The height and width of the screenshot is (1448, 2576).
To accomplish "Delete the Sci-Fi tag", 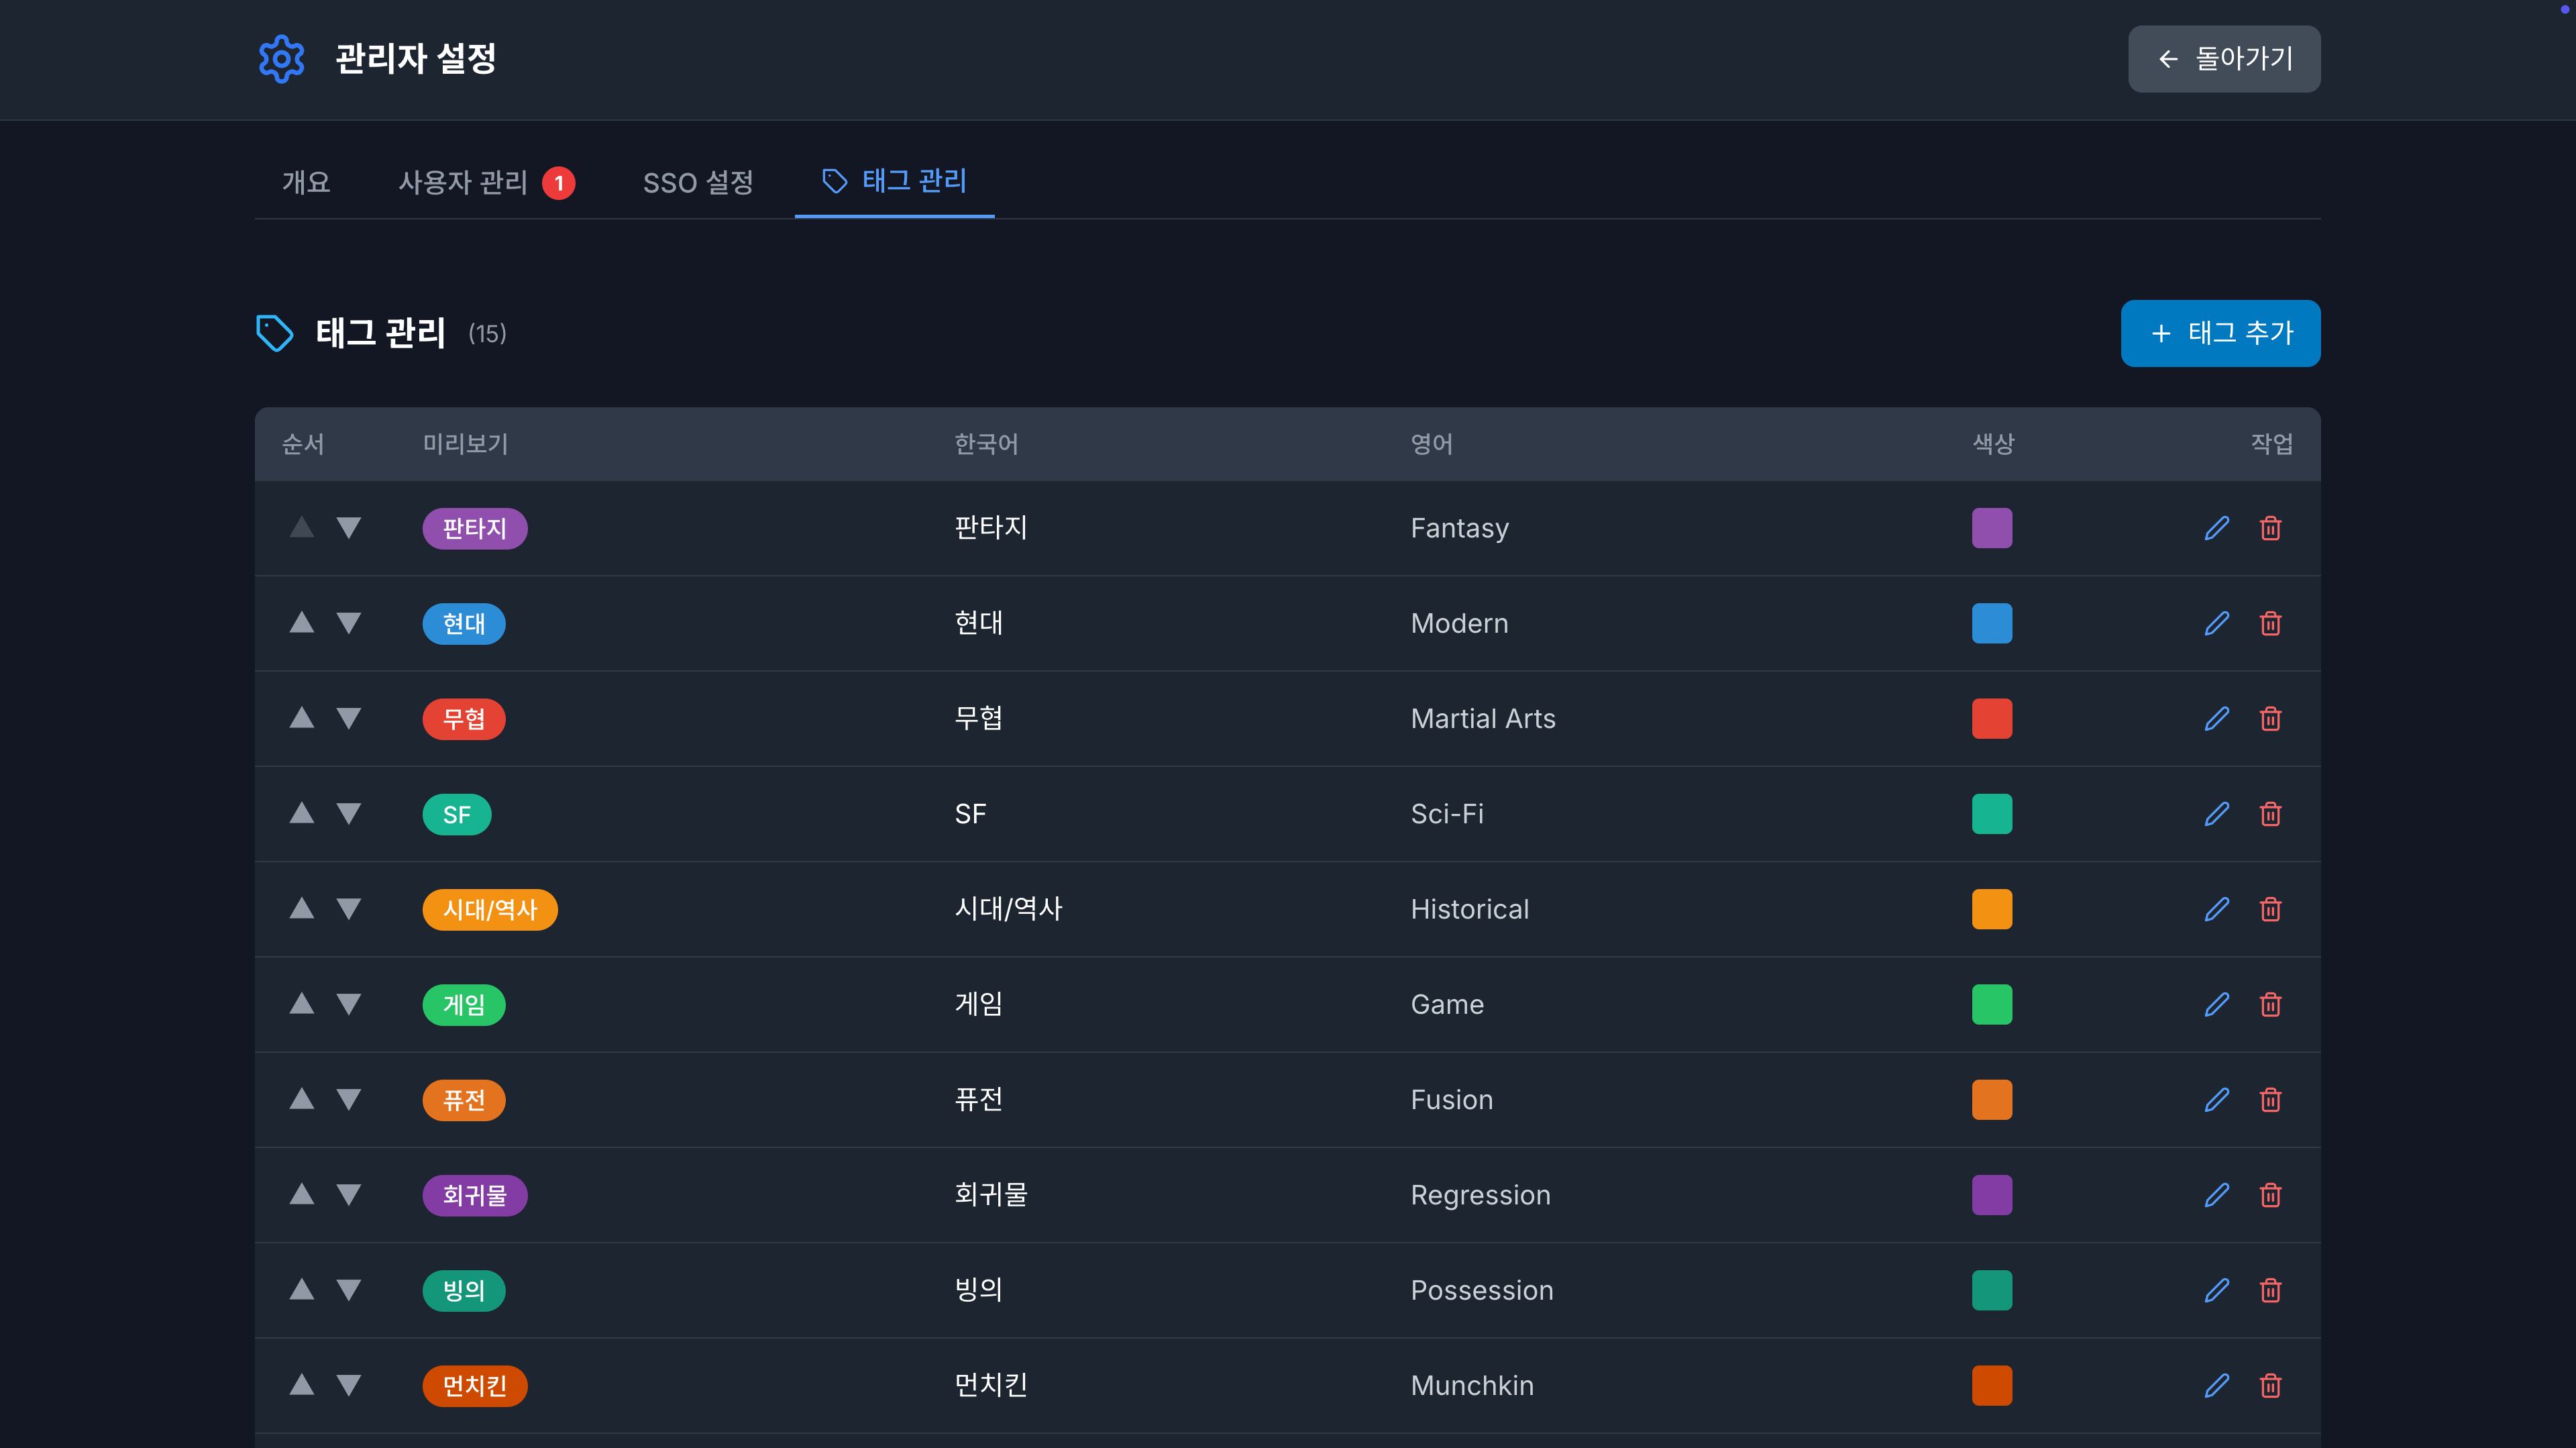I will (2270, 814).
